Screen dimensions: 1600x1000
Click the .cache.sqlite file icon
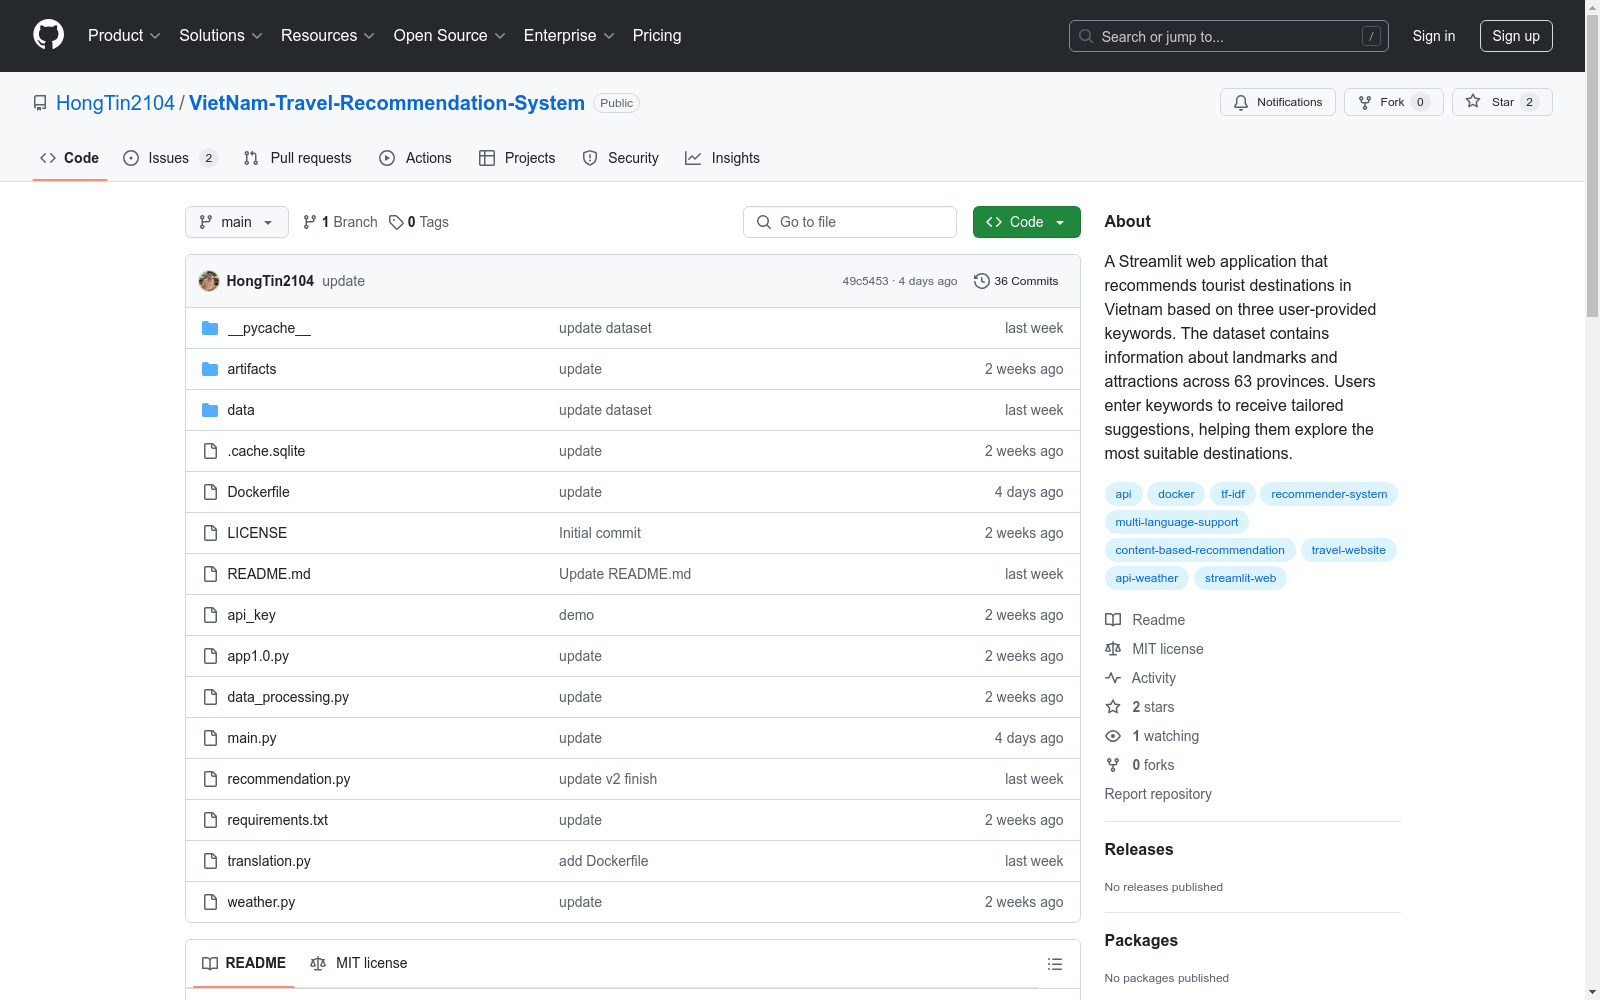210,451
